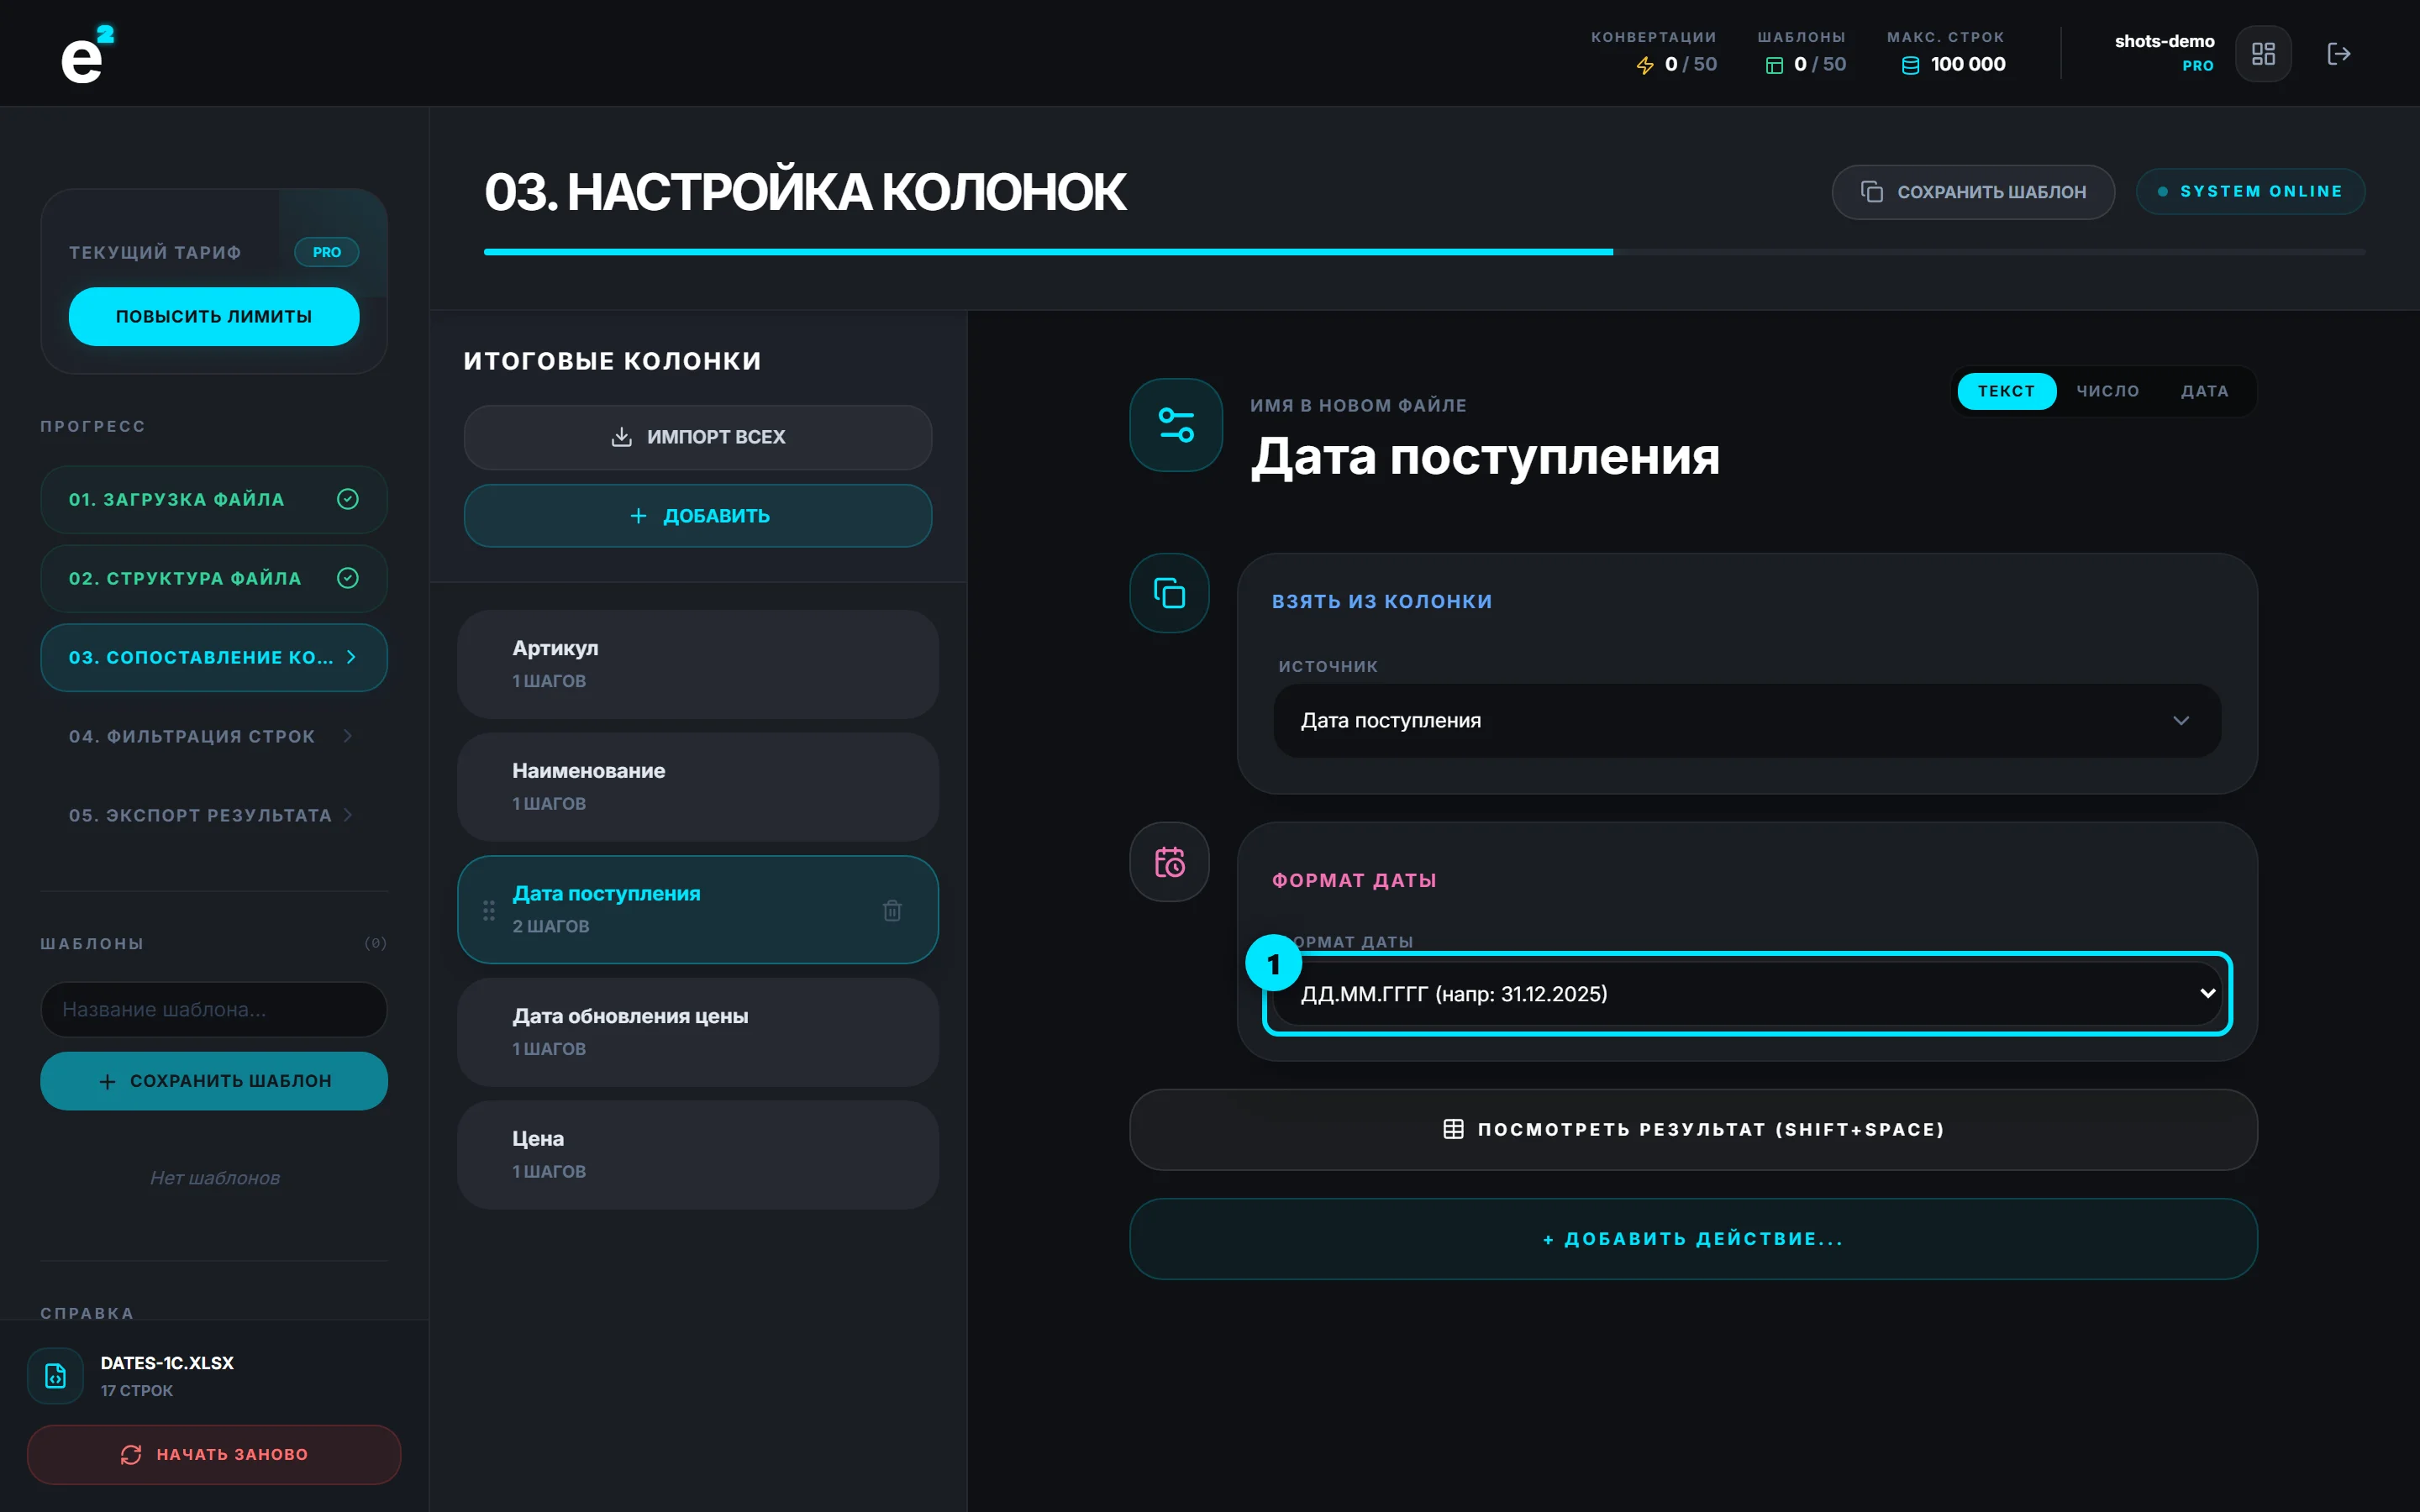Viewport: 2420px width, 1512px height.
Task: Click the PRO badge in tariff card
Action: tap(326, 252)
